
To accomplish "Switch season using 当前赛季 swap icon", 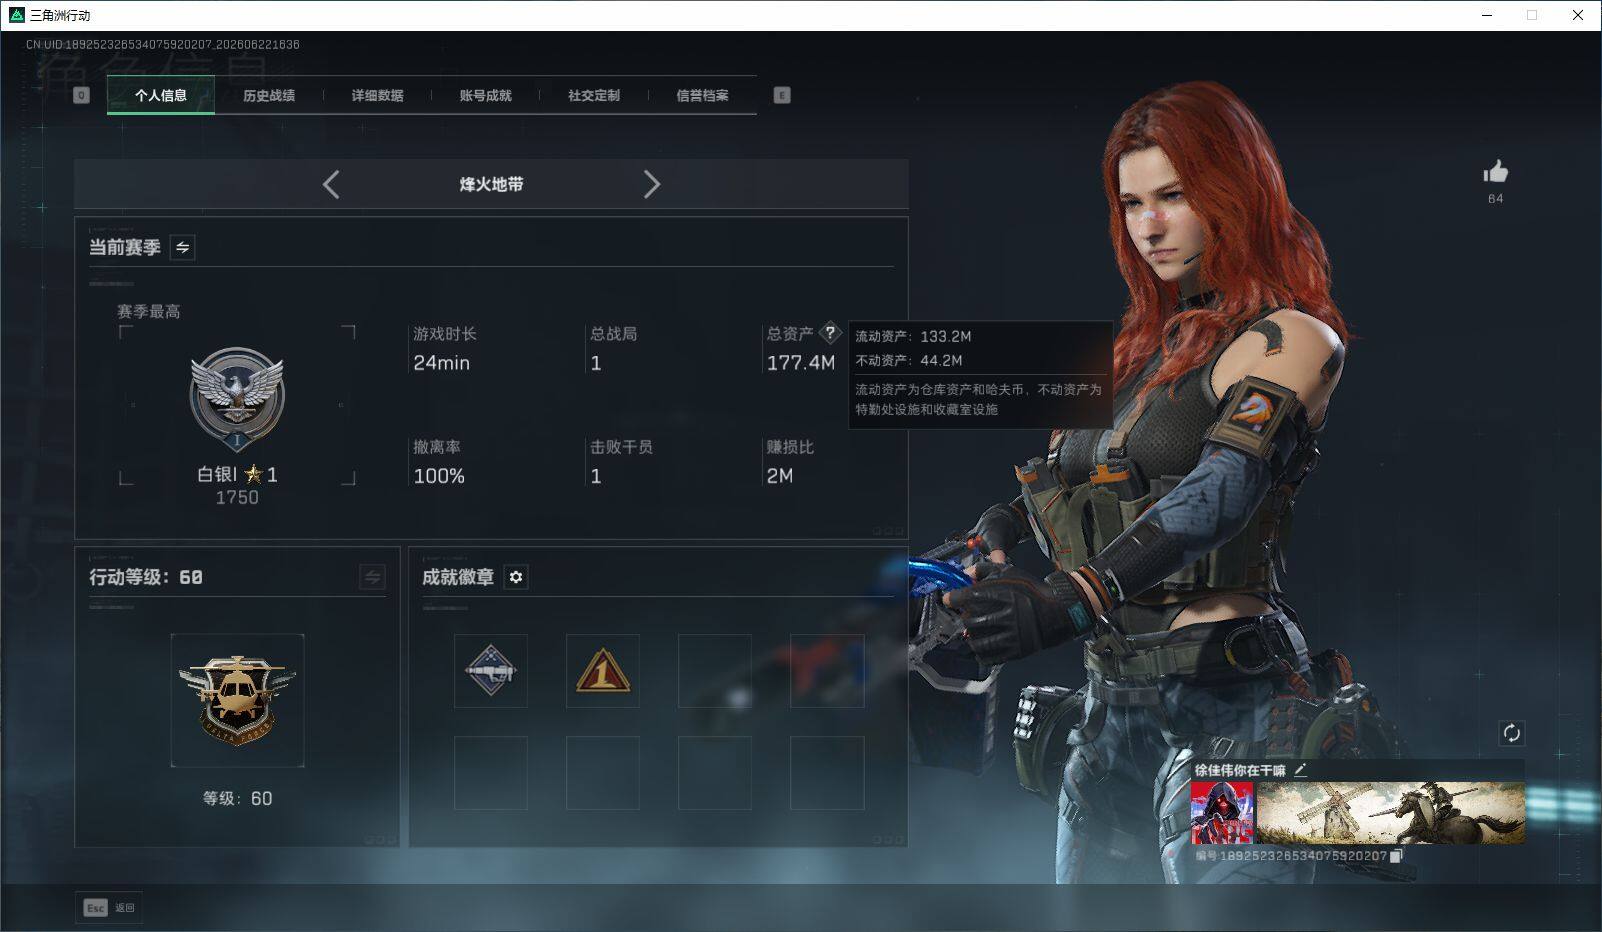I will tap(182, 247).
